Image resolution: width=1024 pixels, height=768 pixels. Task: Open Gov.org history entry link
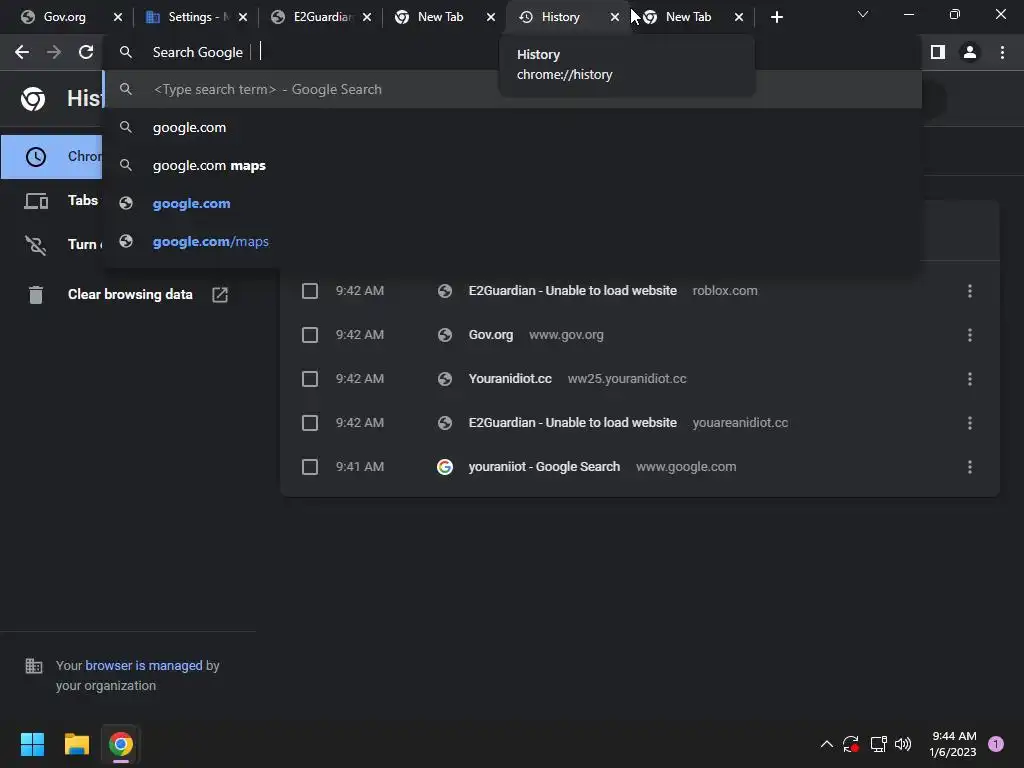pyautogui.click(x=490, y=335)
